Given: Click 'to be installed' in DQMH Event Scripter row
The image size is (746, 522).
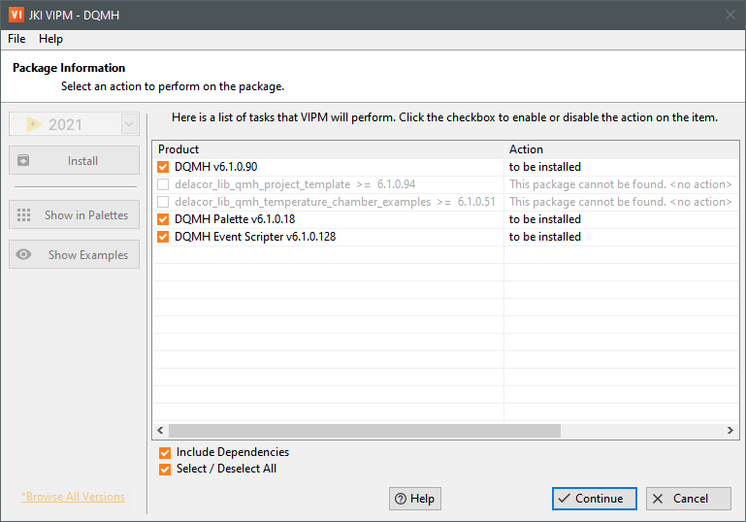Looking at the screenshot, I should (x=545, y=236).
